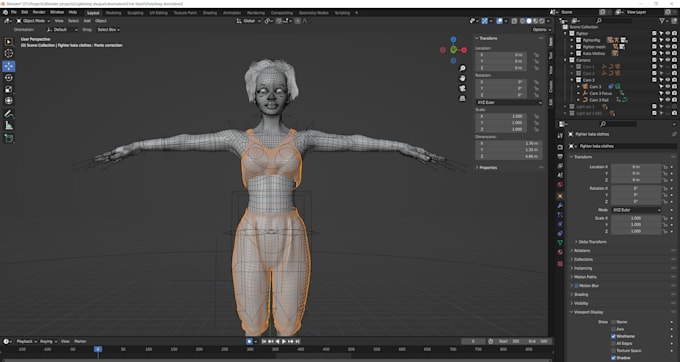The width and height of the screenshot is (680, 362).
Task: Open the viewport Add menu
Action: point(87,21)
